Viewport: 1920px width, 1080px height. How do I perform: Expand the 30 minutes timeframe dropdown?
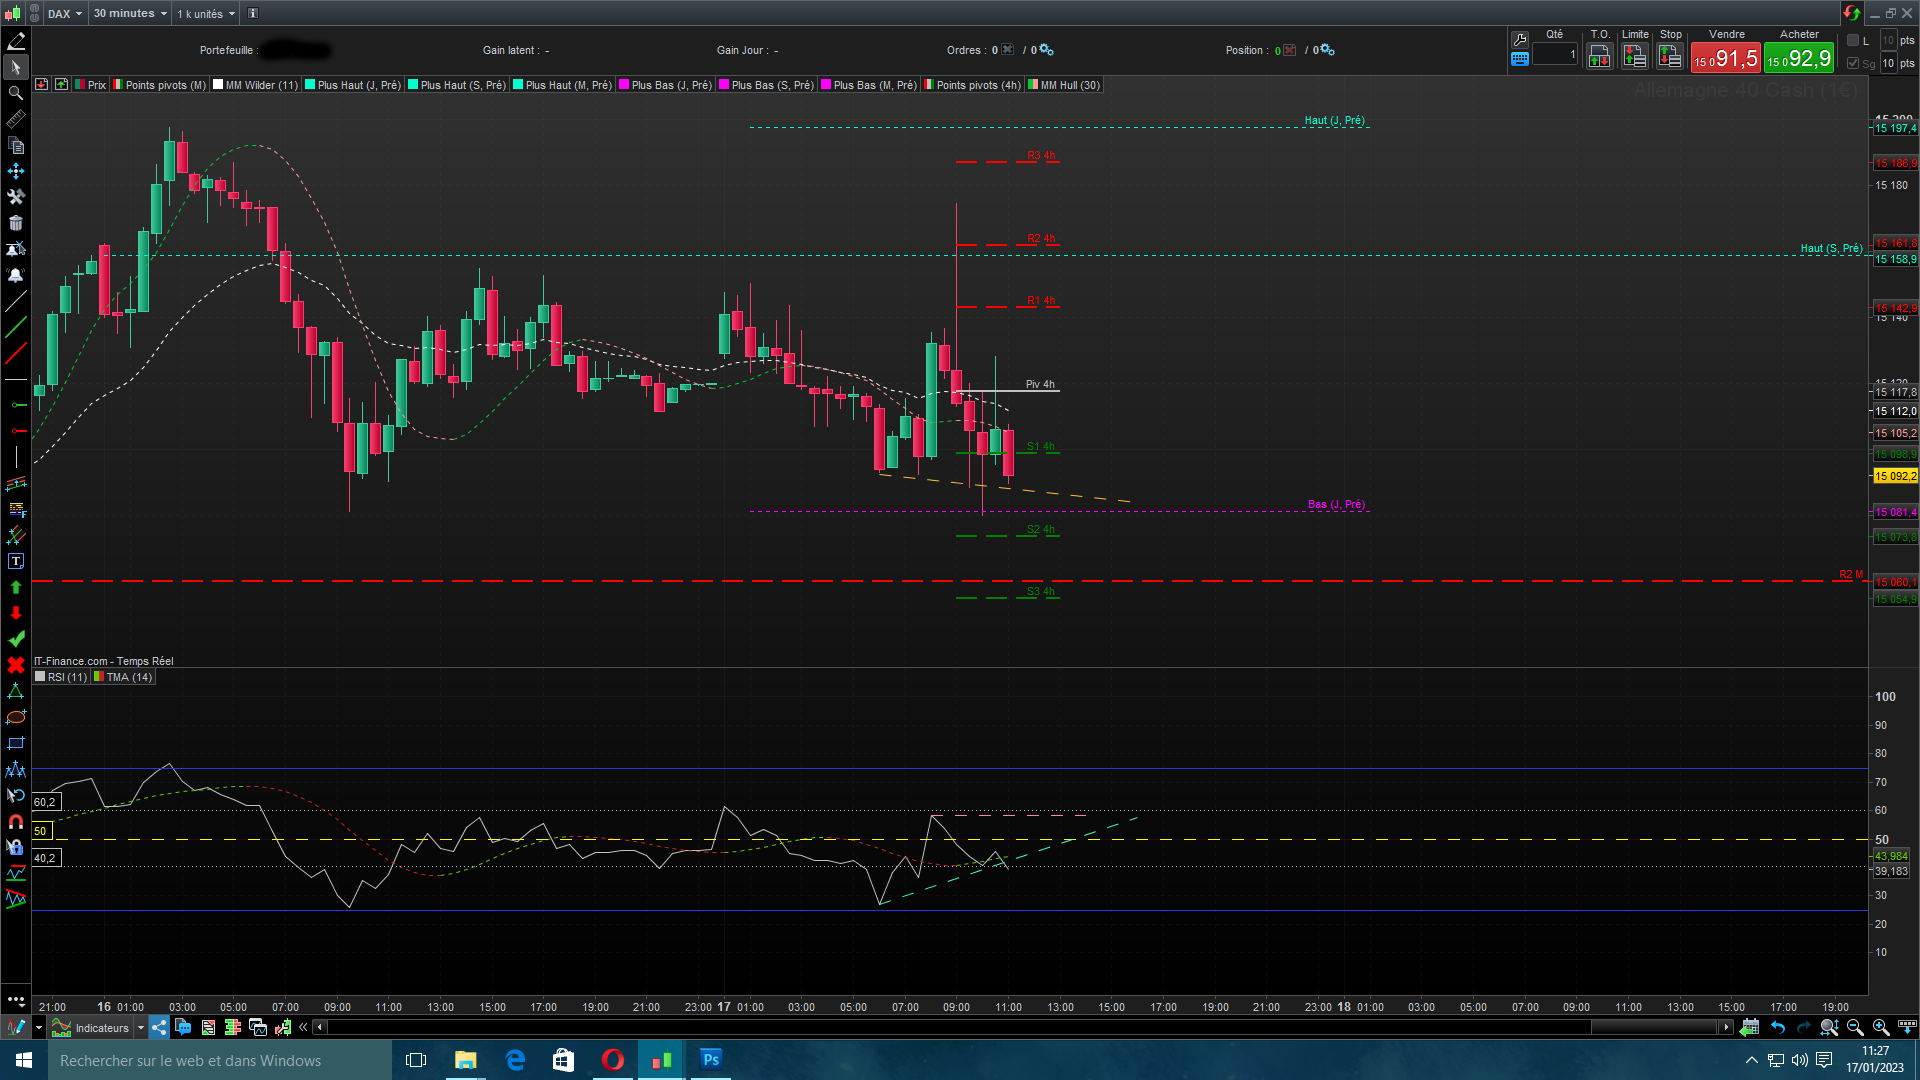[130, 14]
